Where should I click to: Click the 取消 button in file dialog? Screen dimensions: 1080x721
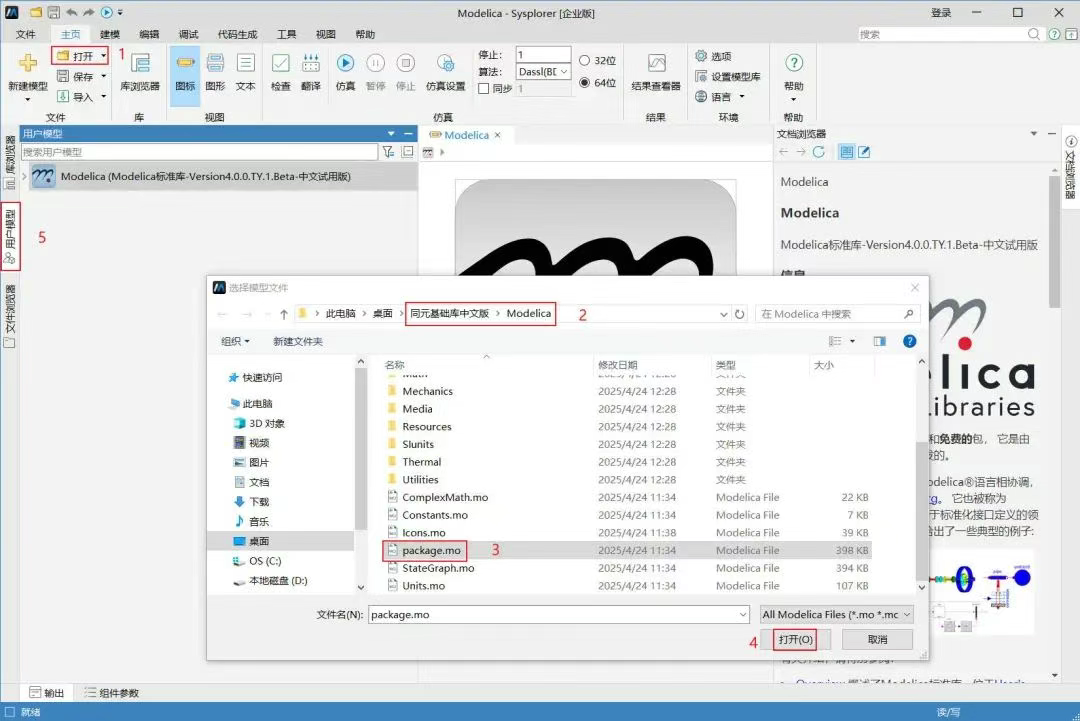(878, 640)
